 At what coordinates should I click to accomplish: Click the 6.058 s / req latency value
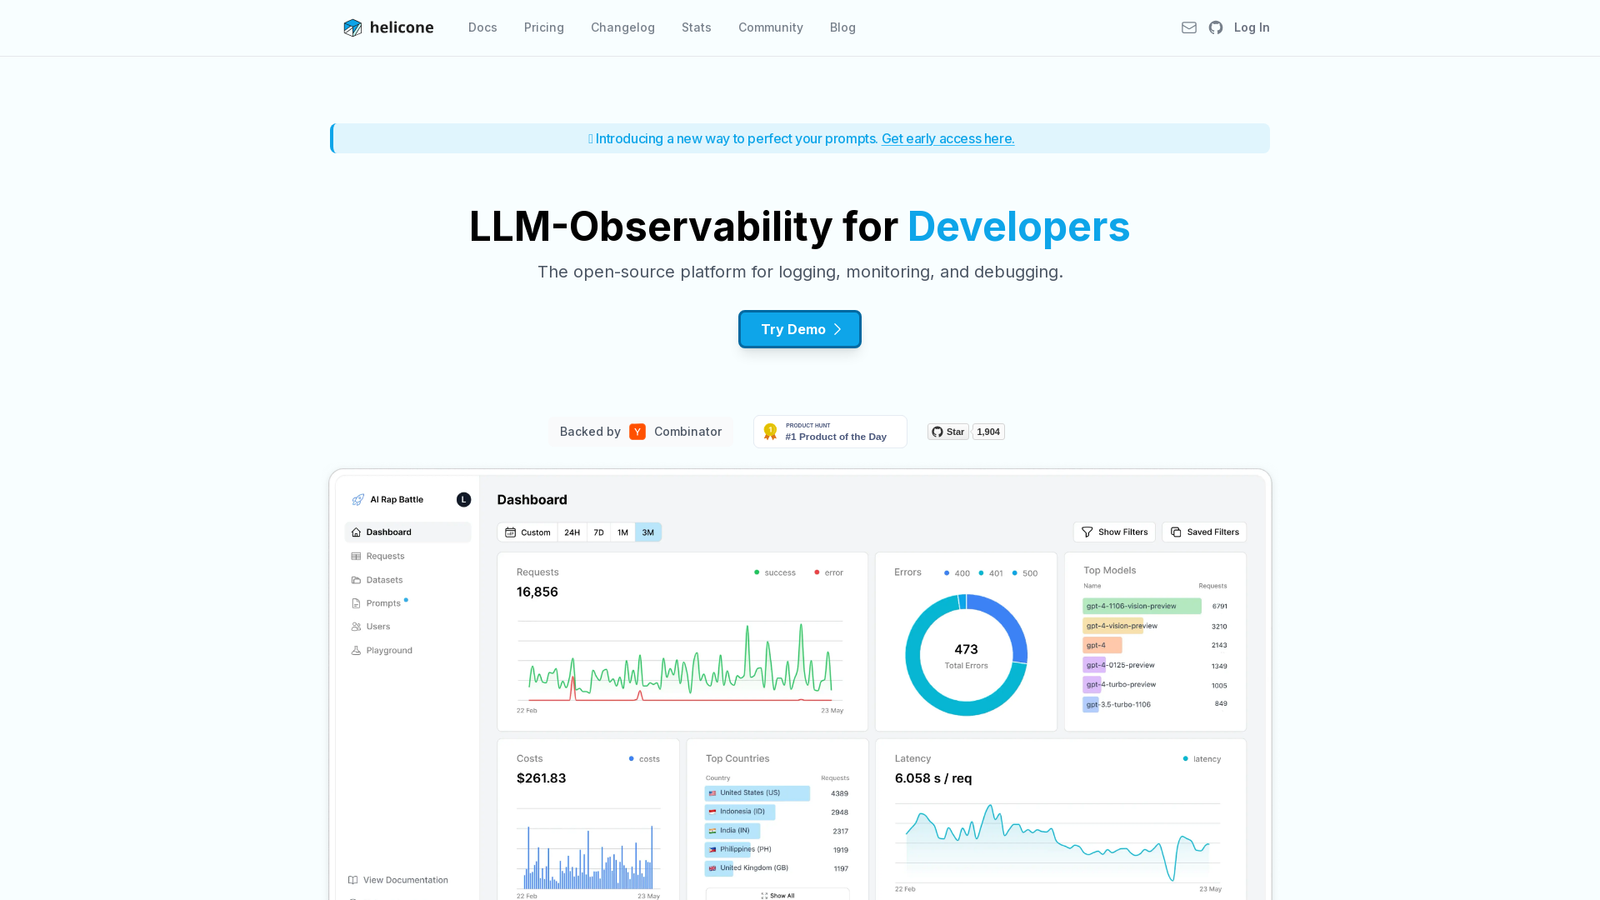[x=933, y=778]
